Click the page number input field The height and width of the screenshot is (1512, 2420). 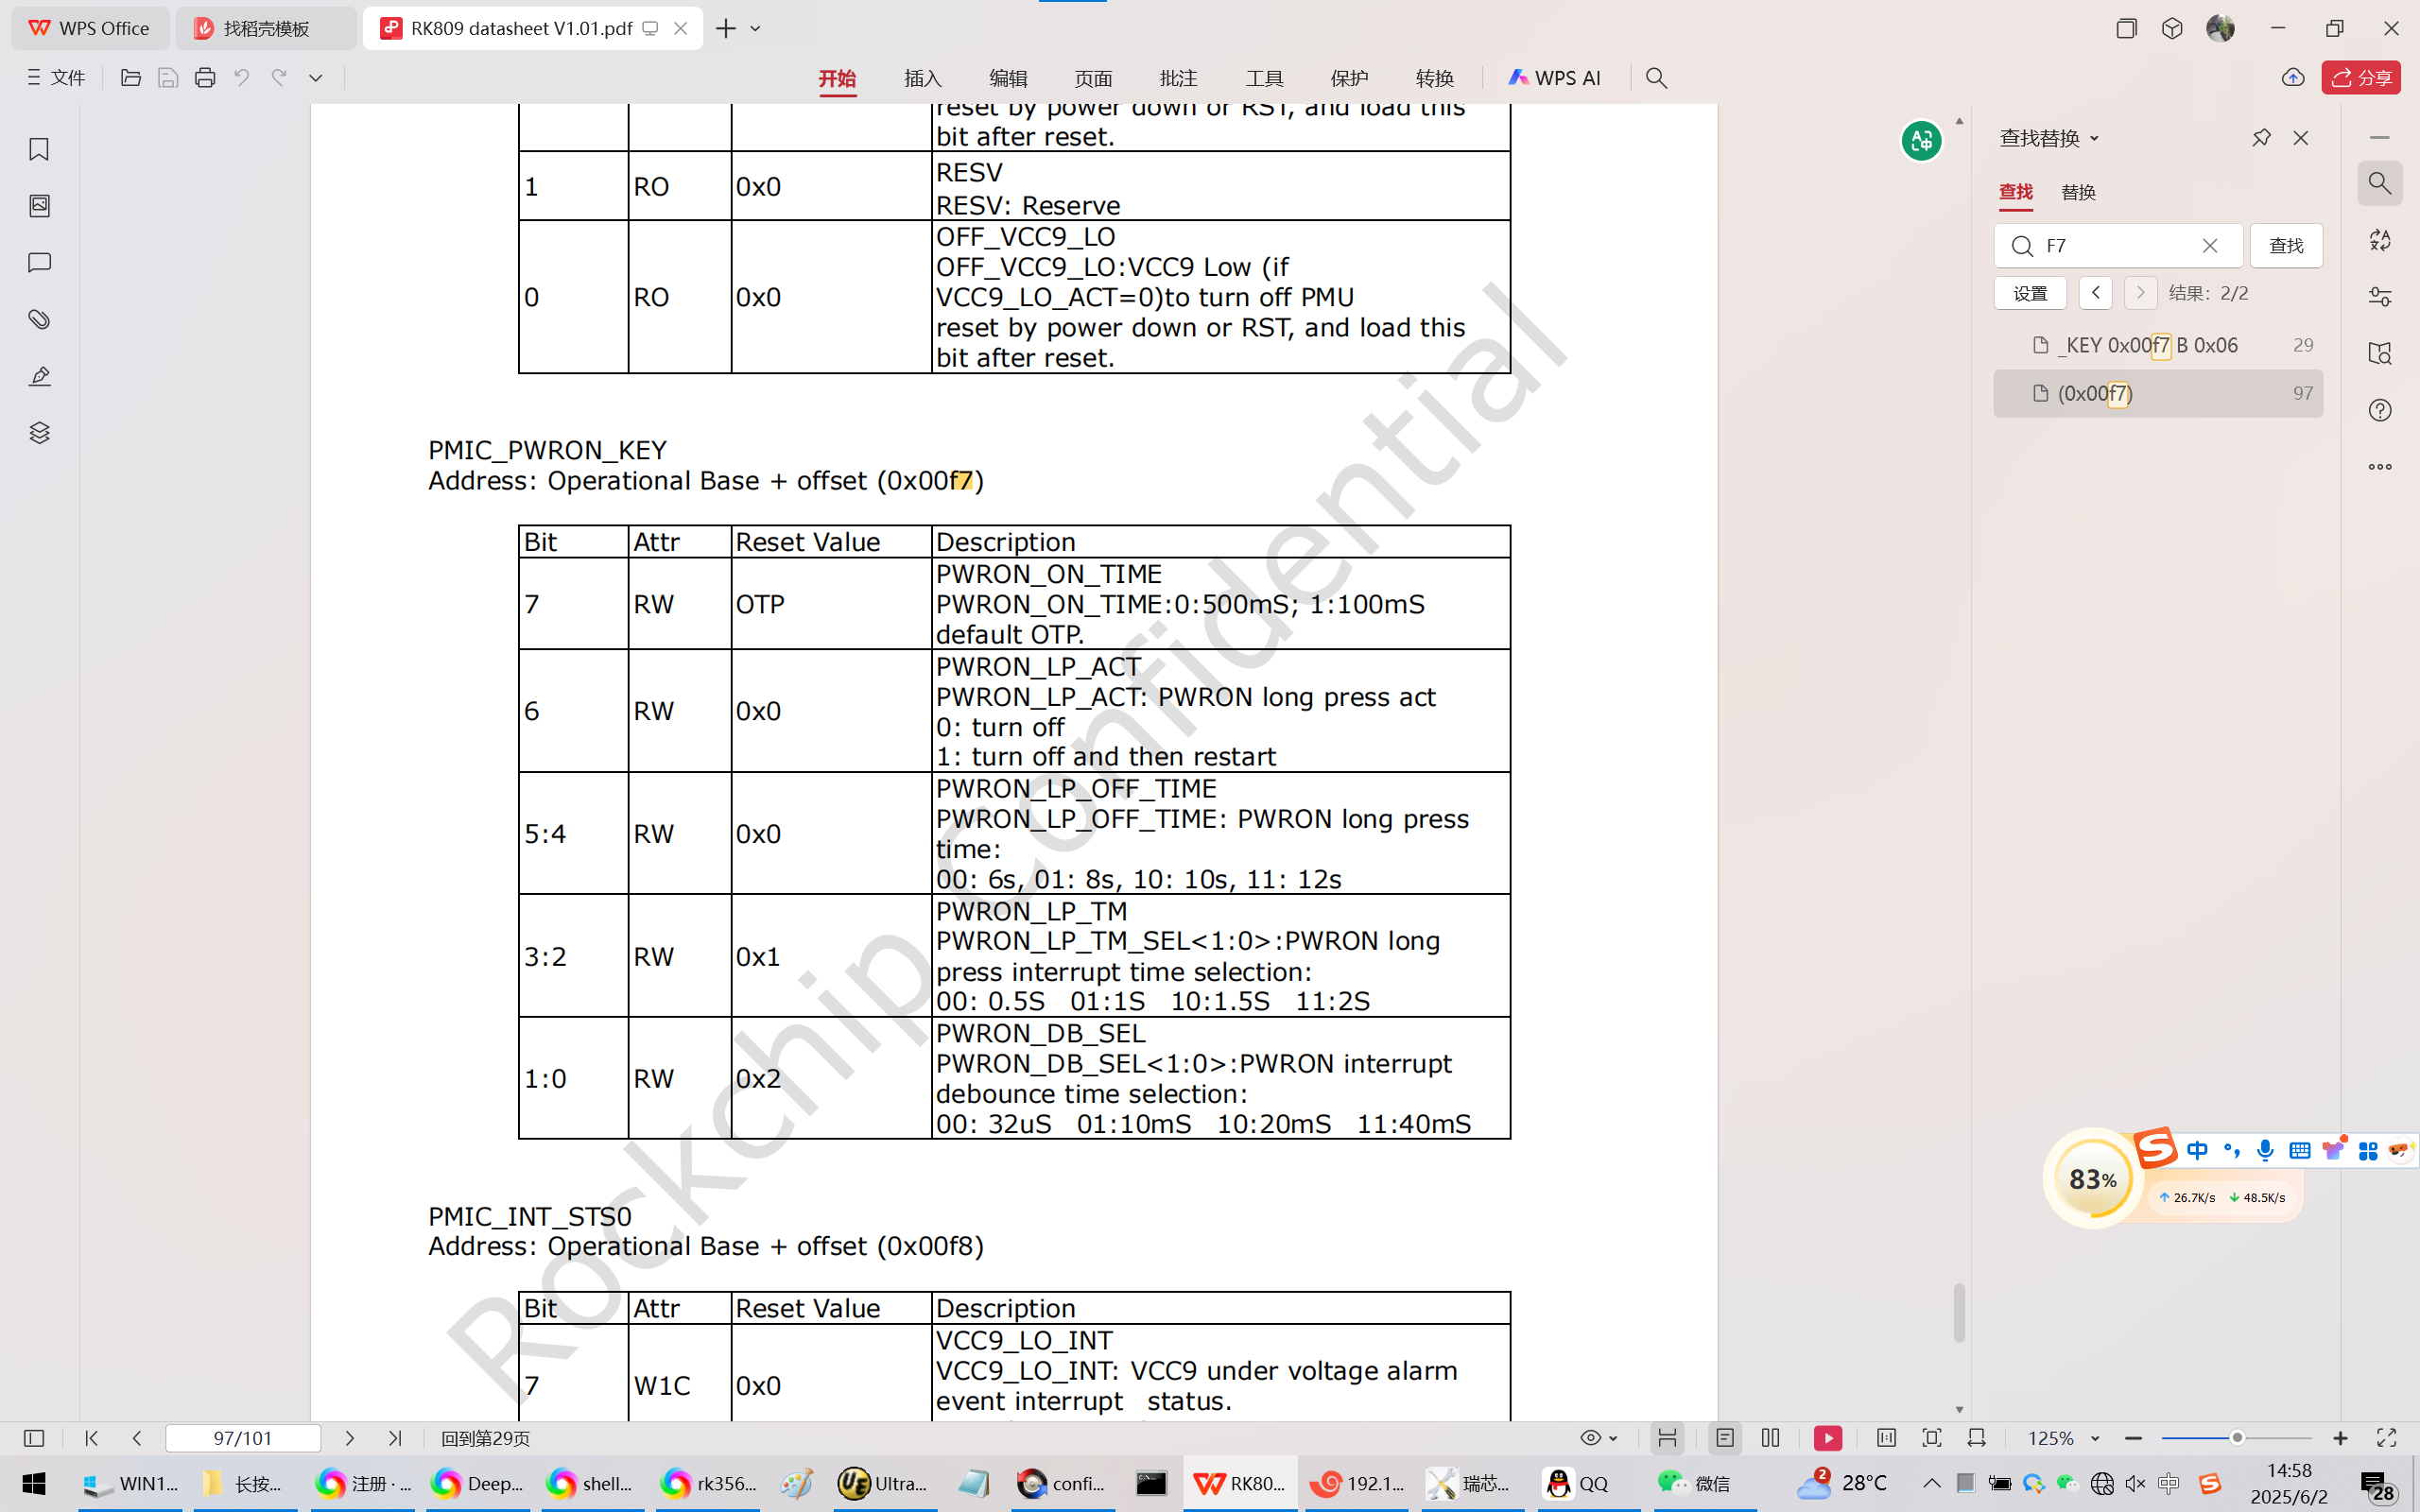click(x=242, y=1438)
